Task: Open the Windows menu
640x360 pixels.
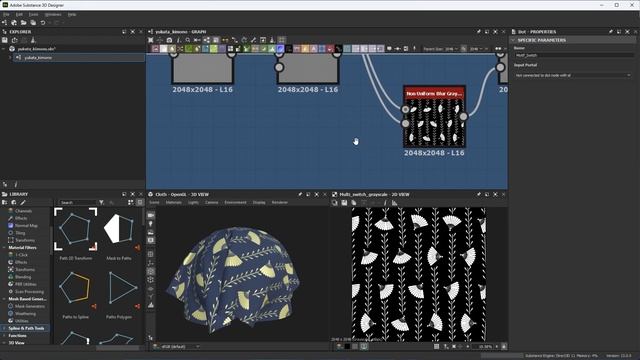Action: pos(53,14)
